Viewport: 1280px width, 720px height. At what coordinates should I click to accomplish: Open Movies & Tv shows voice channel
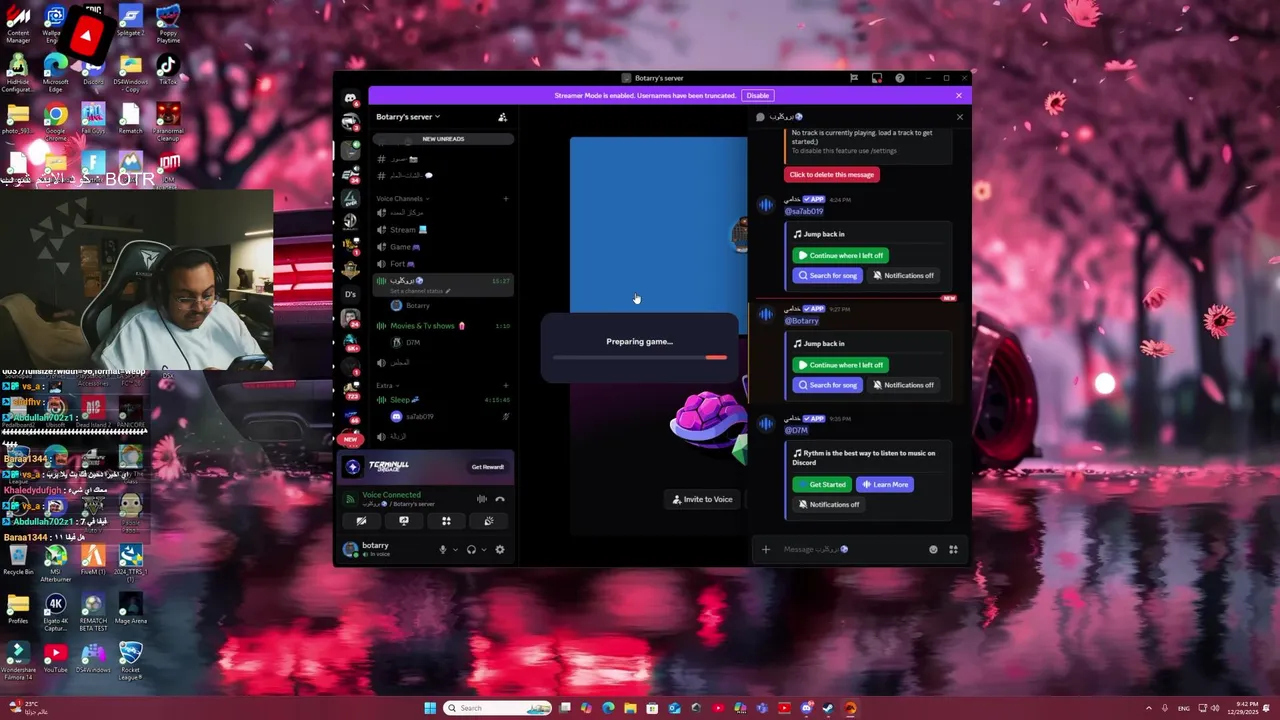point(443,326)
